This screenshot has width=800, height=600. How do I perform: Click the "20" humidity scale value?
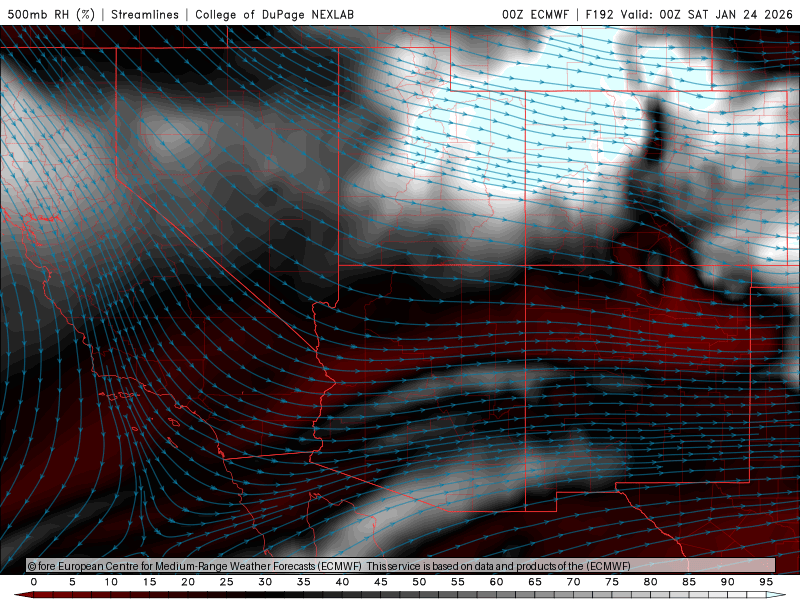[188, 582]
